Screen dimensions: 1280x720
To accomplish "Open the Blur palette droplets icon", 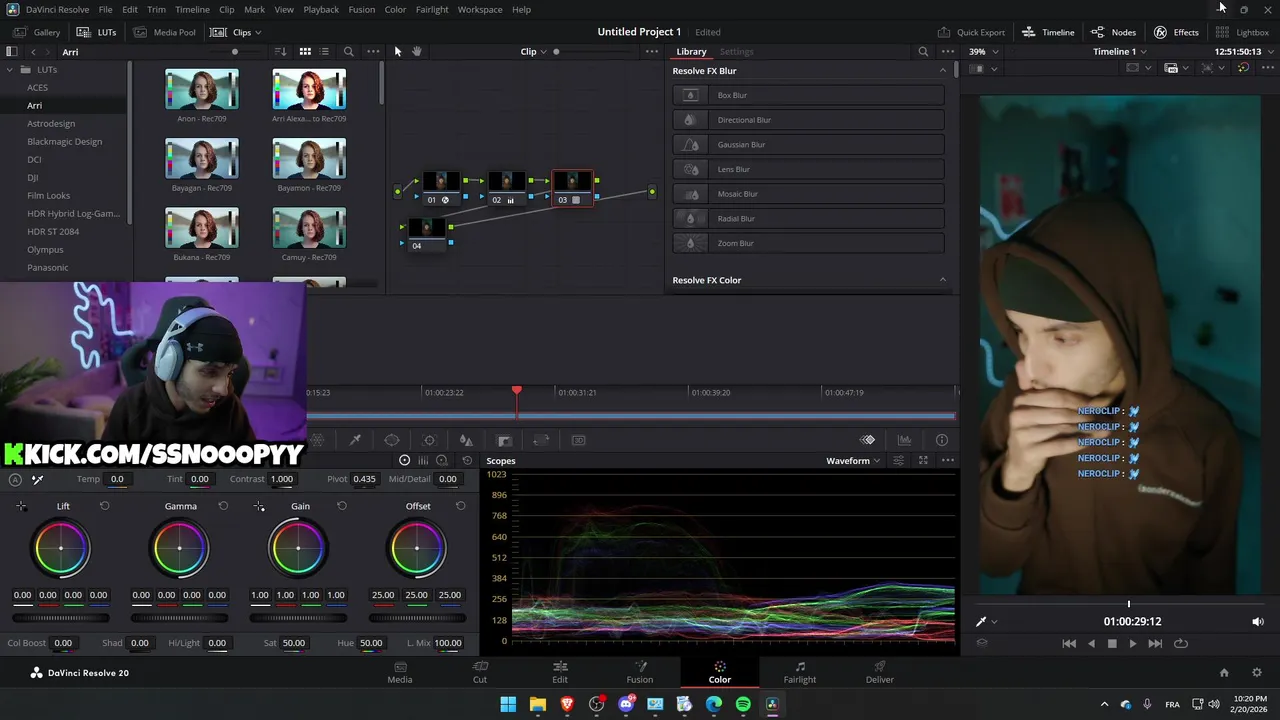I will click(466, 440).
